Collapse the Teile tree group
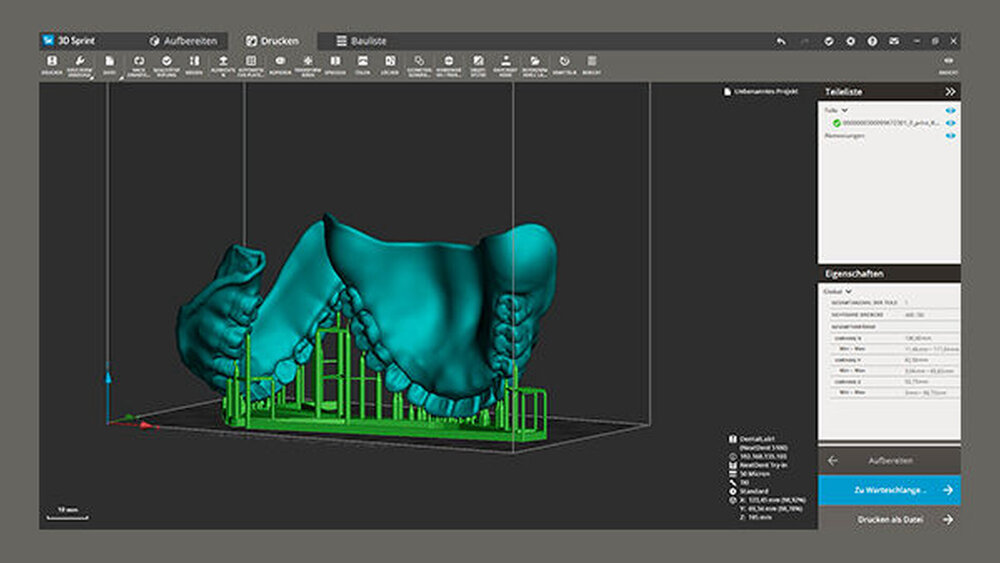 pyautogui.click(x=846, y=110)
